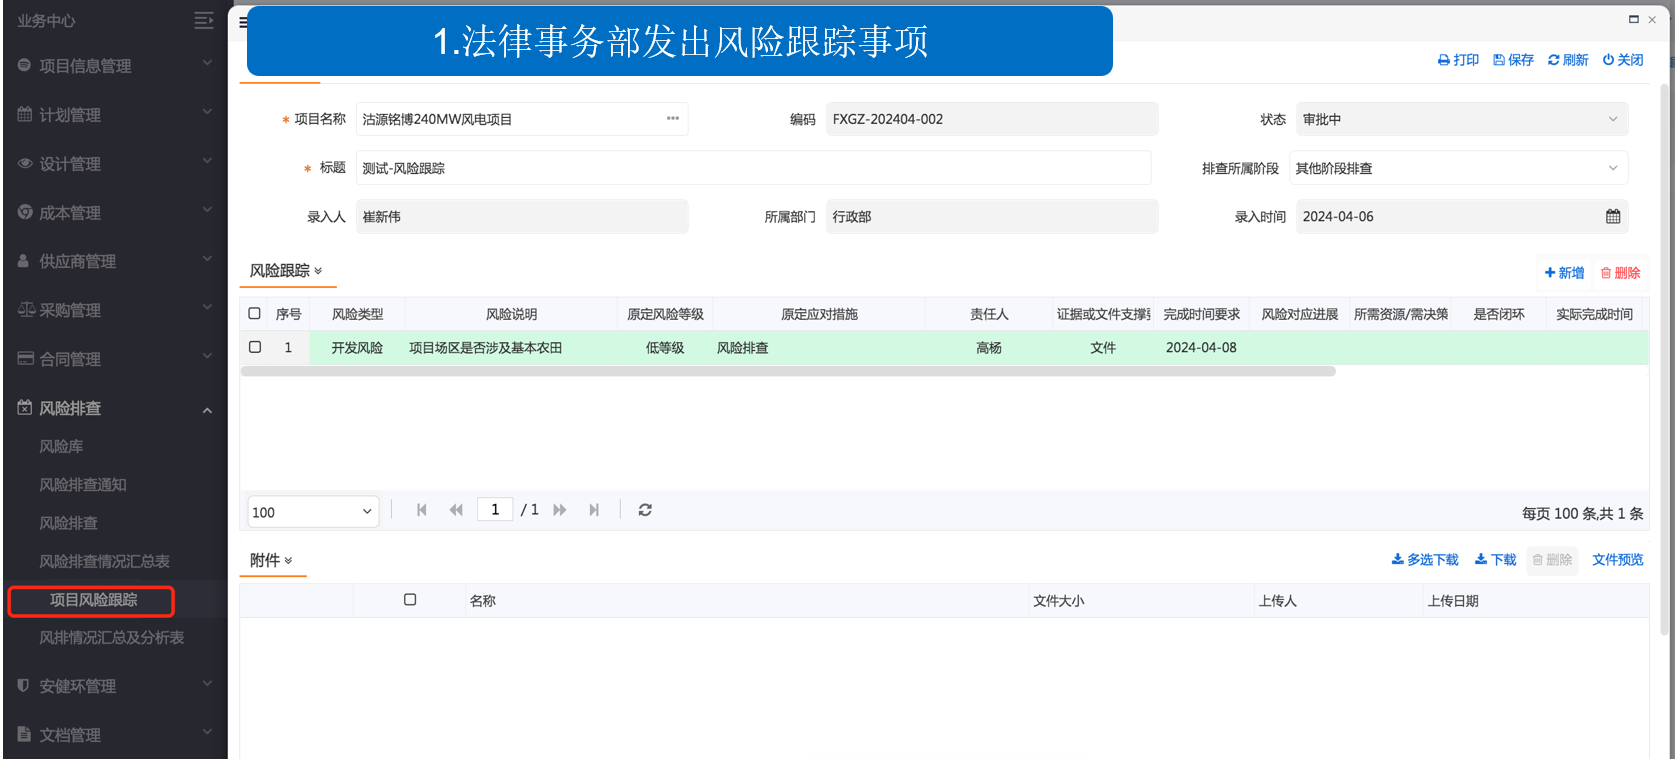
Task: Check the checkbox for risk row 1
Action: (255, 347)
